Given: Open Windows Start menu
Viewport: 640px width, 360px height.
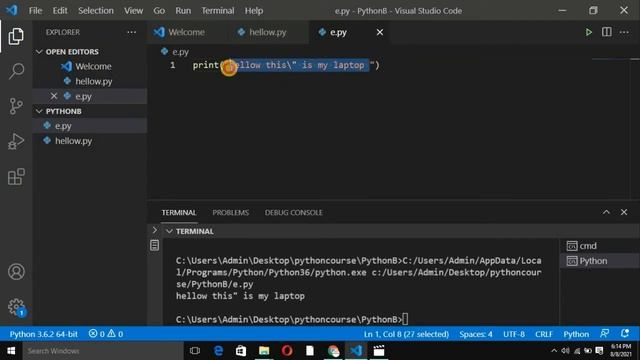Looking at the screenshot, I should point(11,351).
